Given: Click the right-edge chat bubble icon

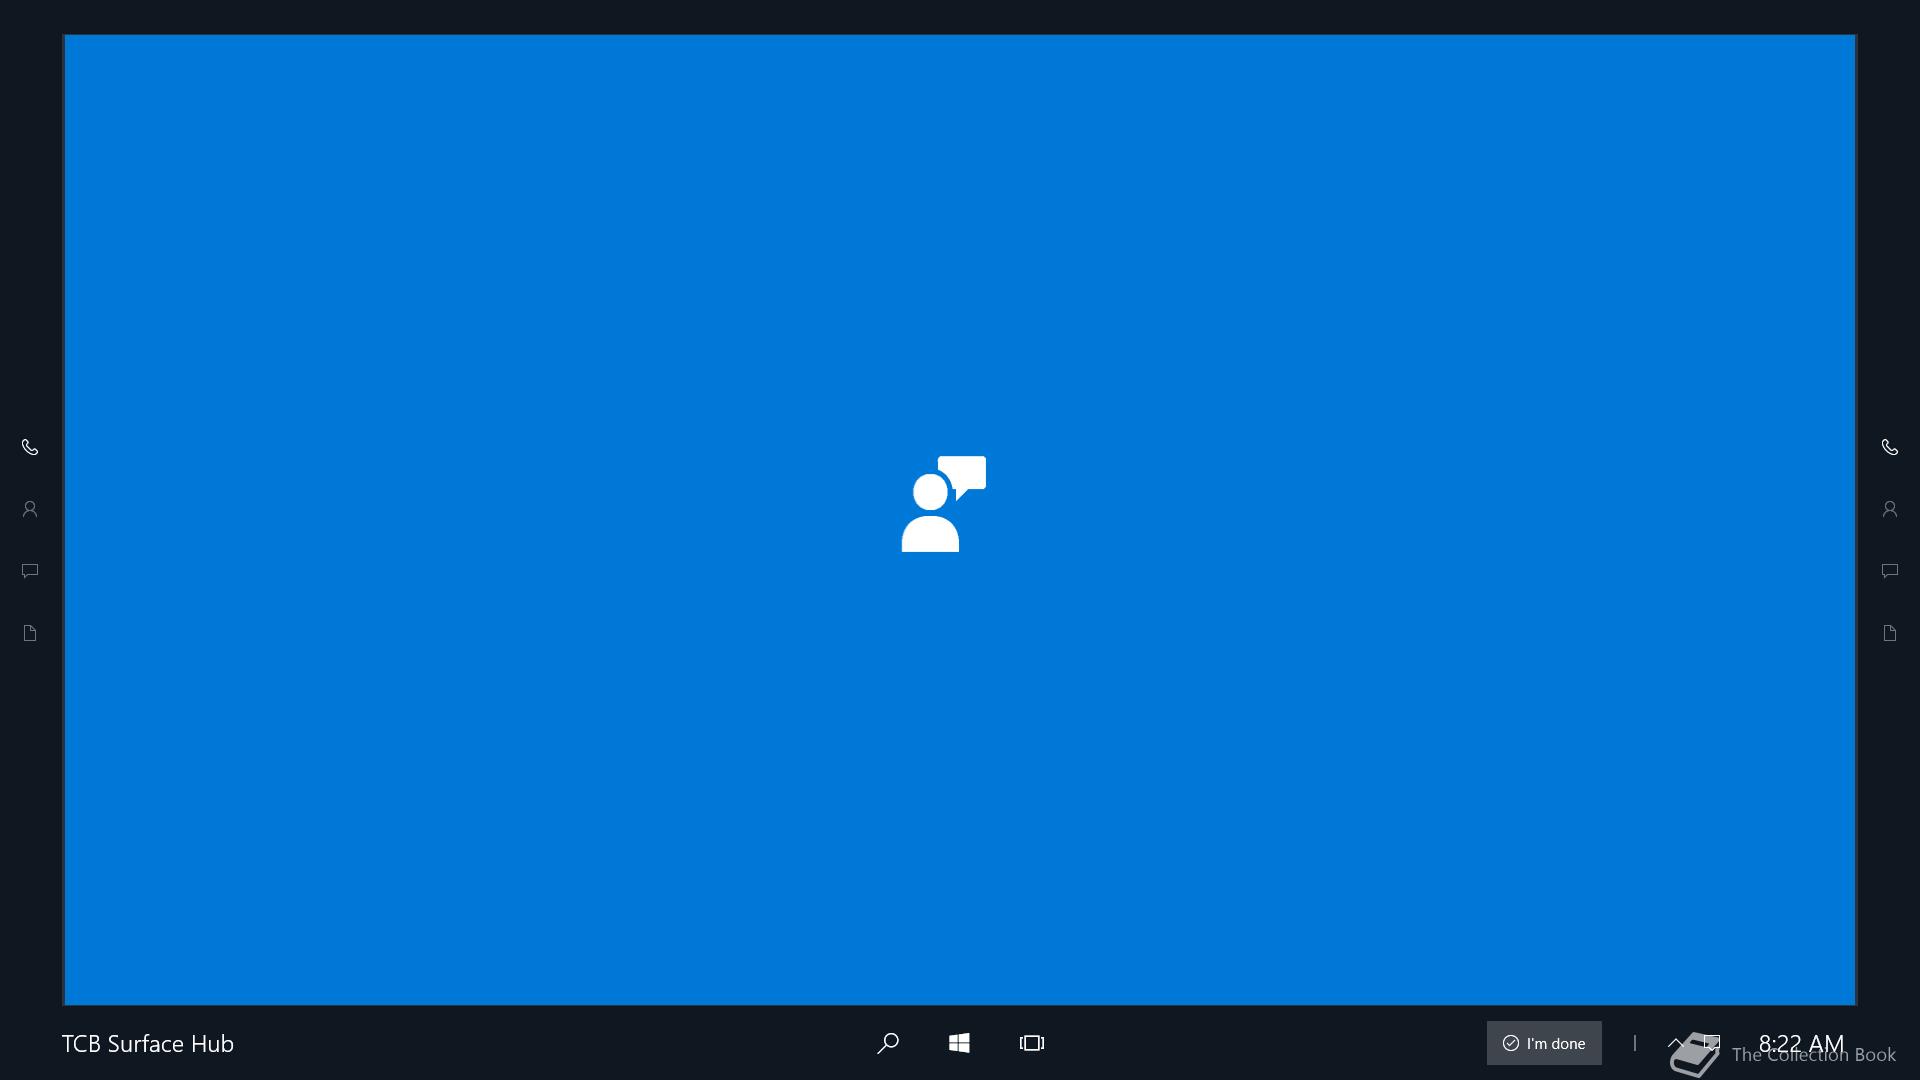Looking at the screenshot, I should (1889, 571).
